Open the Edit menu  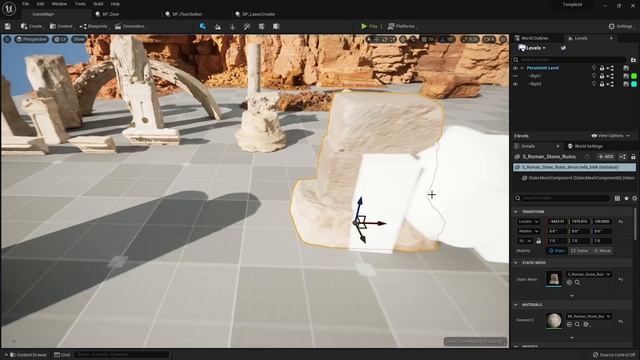[40, 4]
